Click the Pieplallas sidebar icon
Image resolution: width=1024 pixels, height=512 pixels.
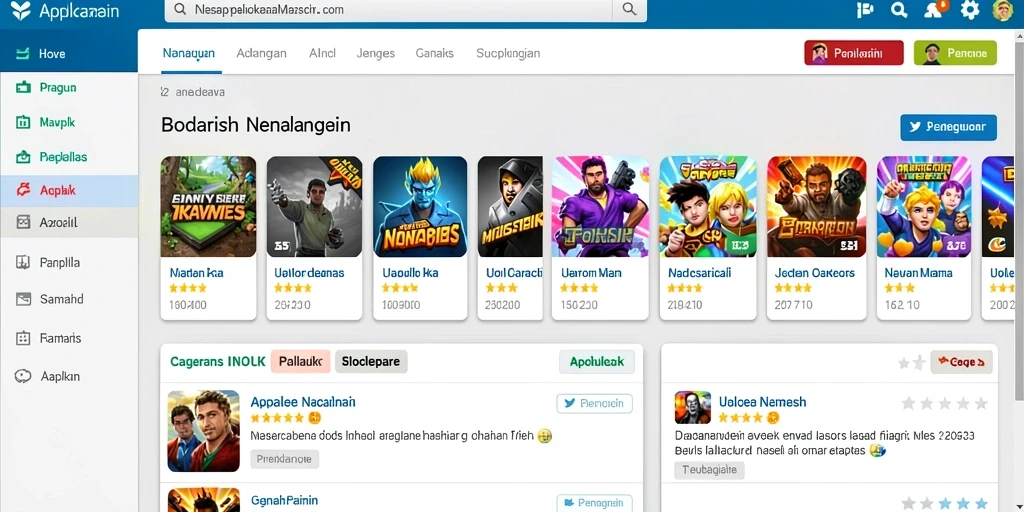23,157
